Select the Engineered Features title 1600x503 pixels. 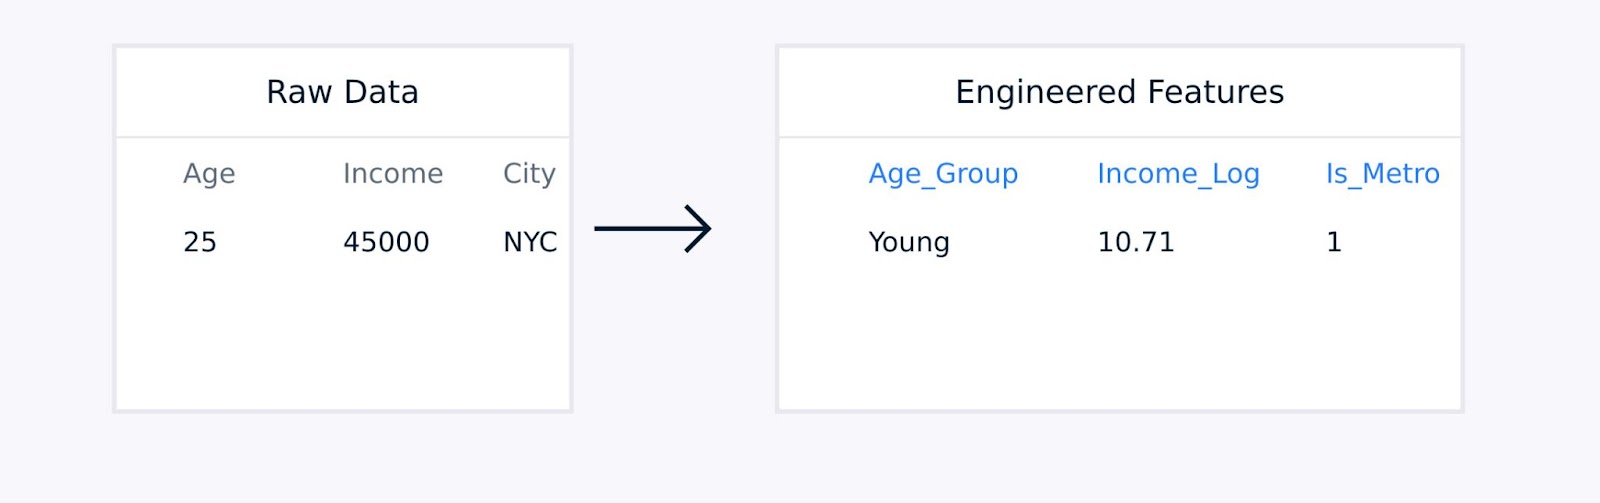(1119, 92)
